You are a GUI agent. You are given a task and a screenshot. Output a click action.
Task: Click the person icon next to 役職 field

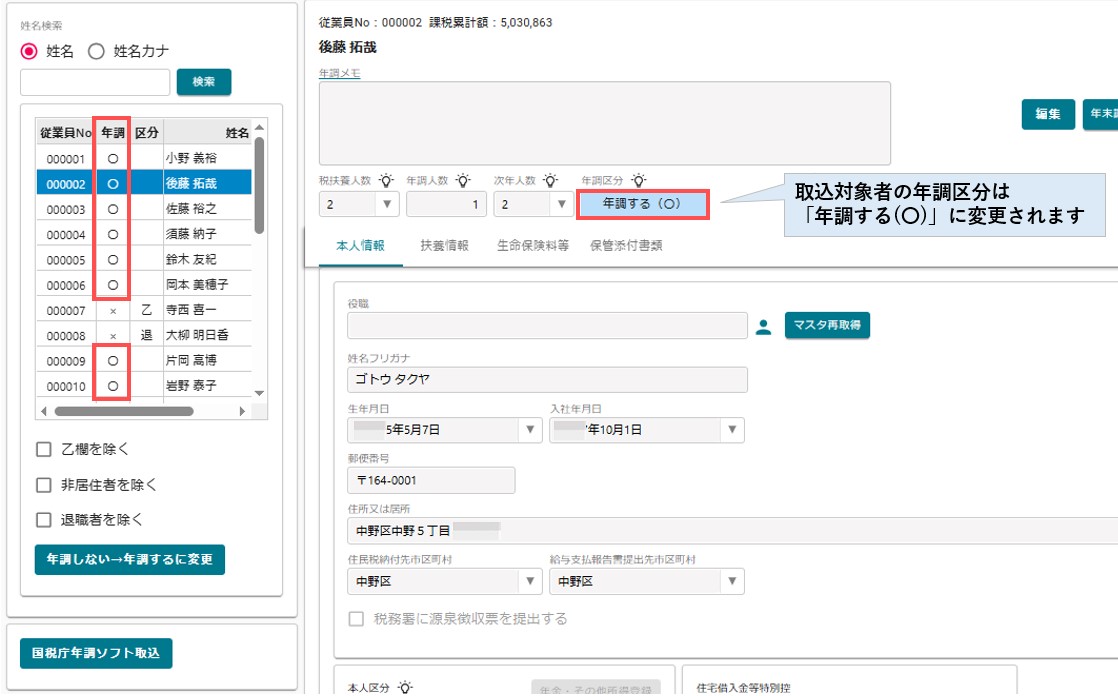click(x=764, y=327)
